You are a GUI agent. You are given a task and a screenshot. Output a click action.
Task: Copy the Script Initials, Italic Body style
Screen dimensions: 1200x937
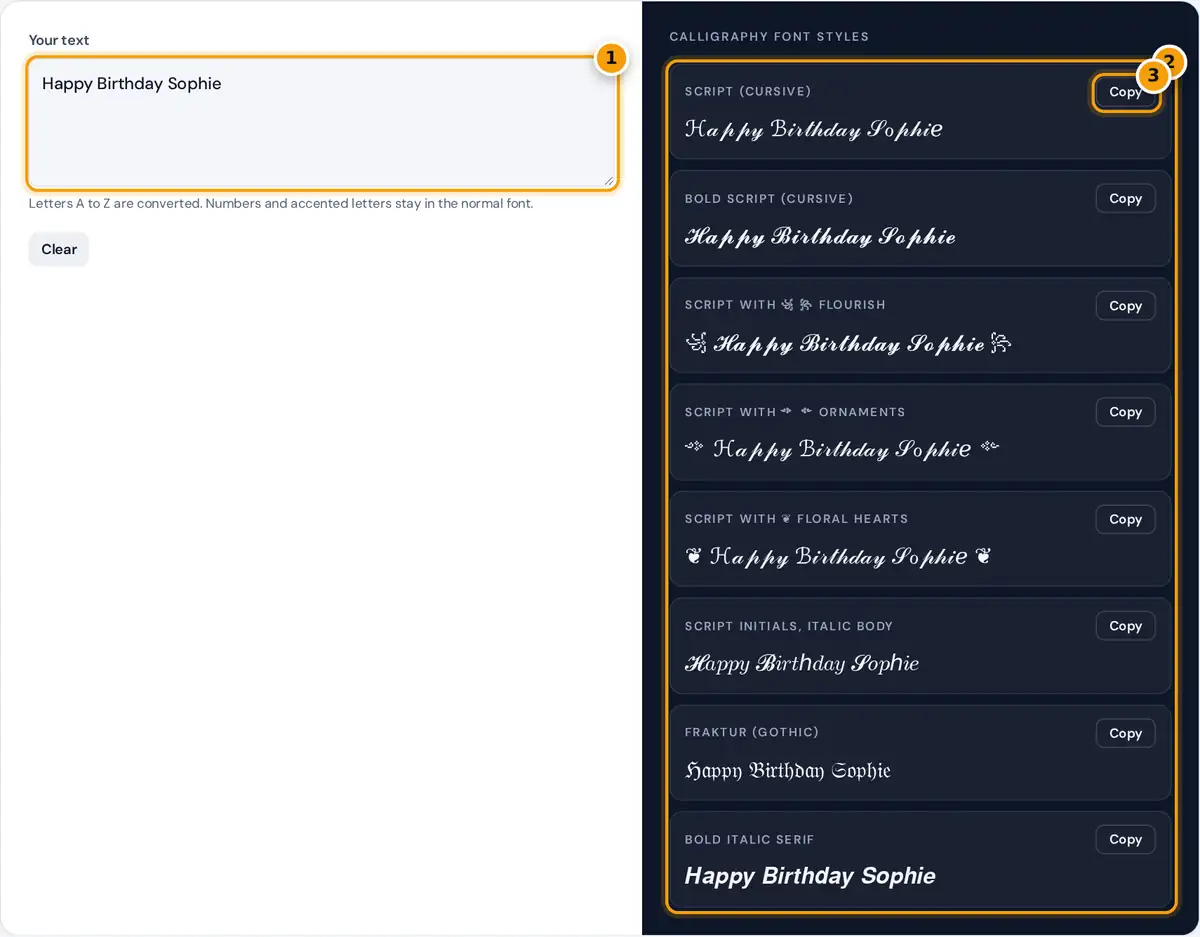(x=1125, y=626)
